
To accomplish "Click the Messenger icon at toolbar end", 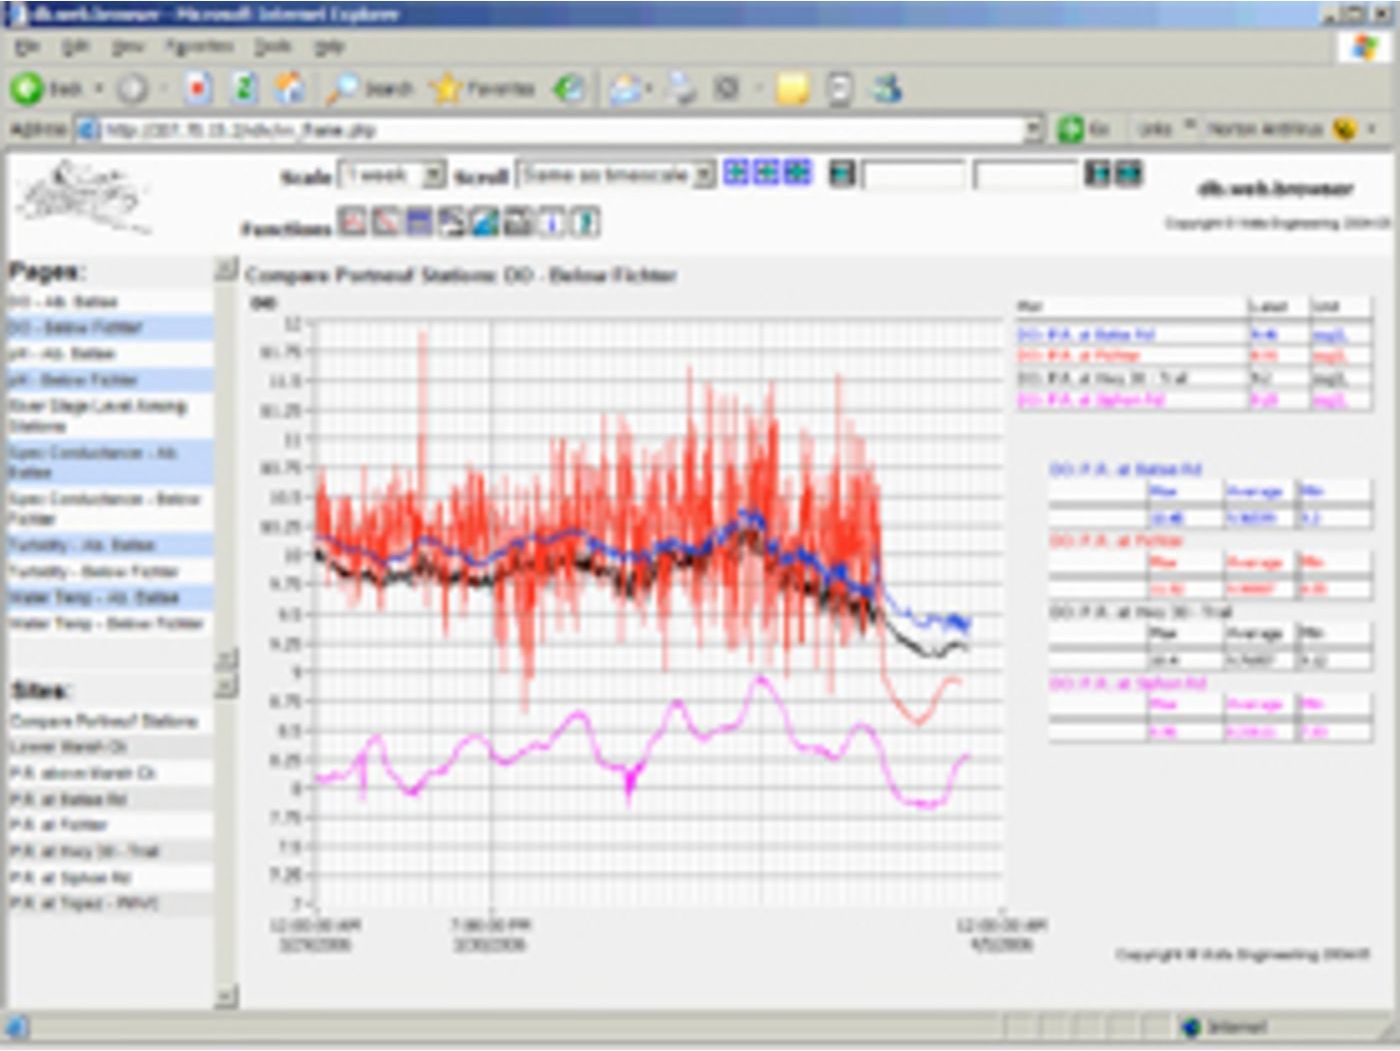I will (887, 89).
